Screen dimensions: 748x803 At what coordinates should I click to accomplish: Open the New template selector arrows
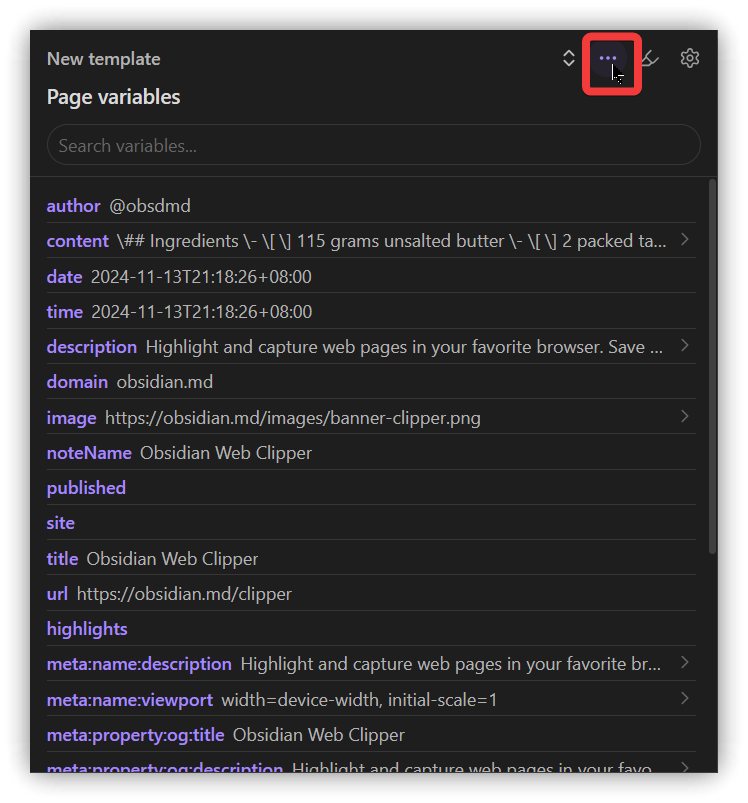569,58
